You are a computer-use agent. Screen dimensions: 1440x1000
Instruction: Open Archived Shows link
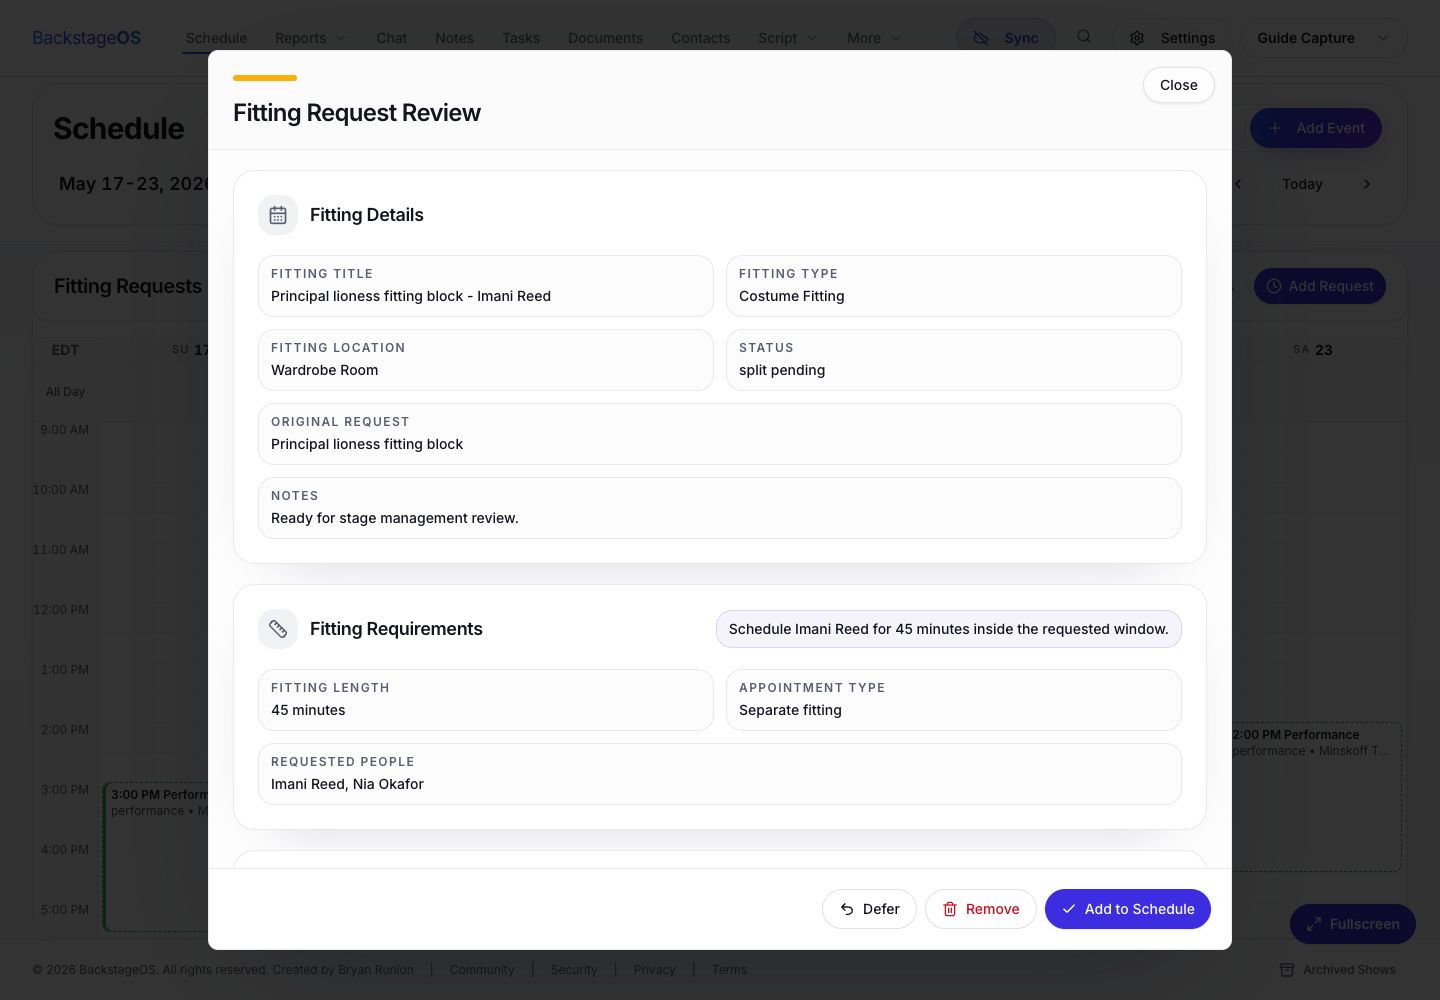coord(1338,970)
